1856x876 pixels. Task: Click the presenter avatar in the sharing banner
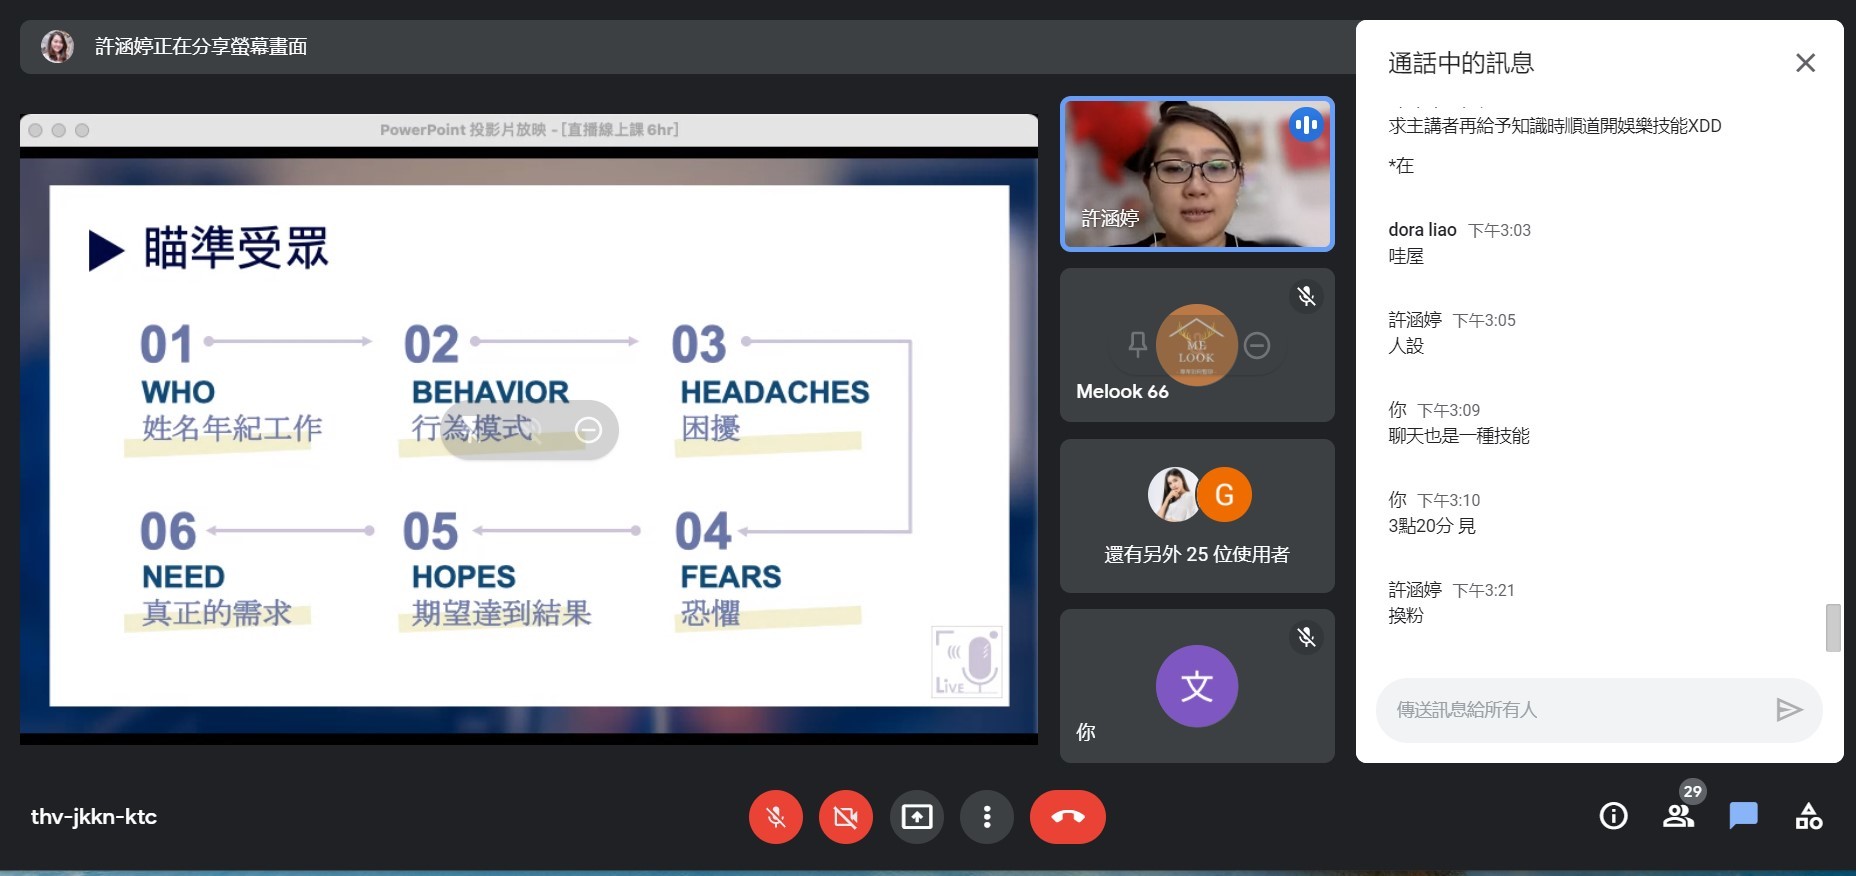[57, 46]
